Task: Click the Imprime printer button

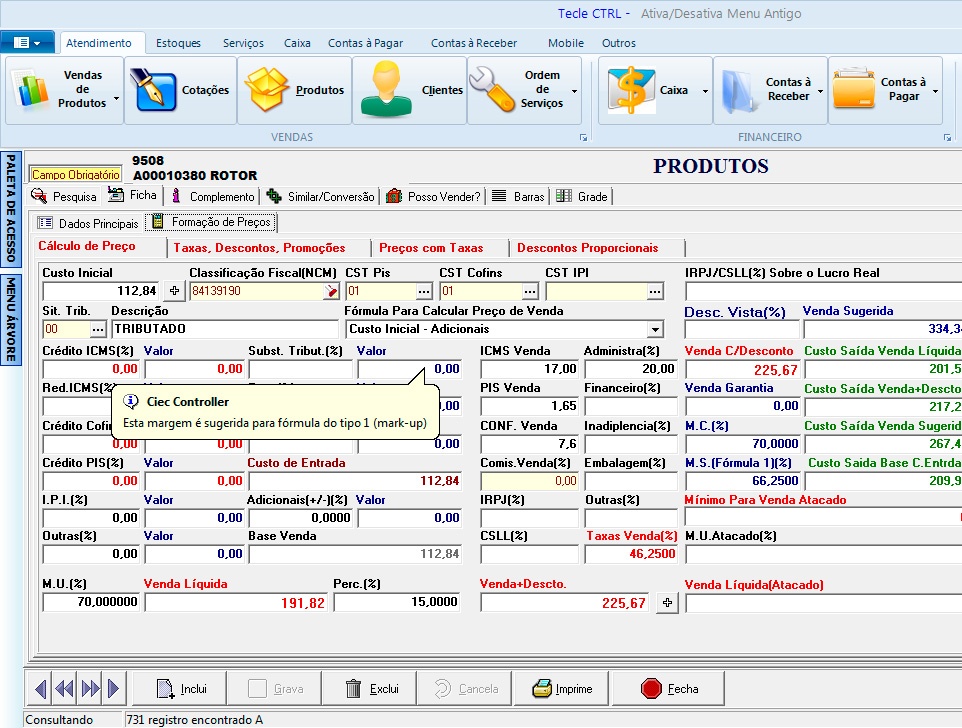Action: pyautogui.click(x=562, y=688)
